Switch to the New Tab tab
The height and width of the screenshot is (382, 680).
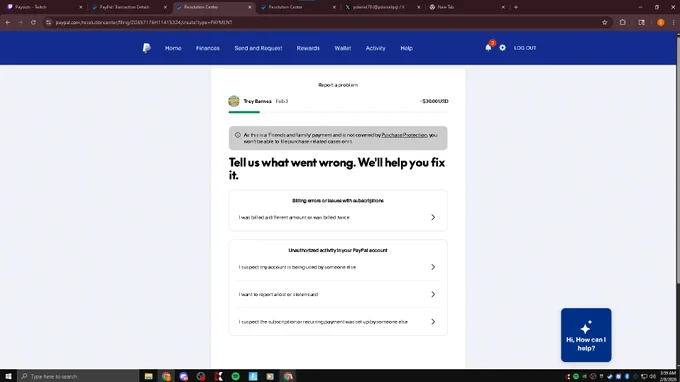(466, 7)
